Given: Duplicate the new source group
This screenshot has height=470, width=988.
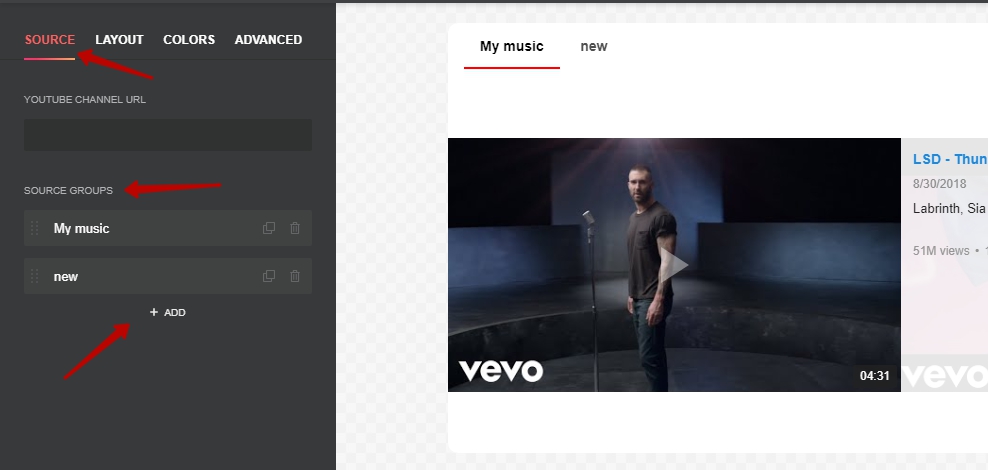Looking at the screenshot, I should (269, 276).
